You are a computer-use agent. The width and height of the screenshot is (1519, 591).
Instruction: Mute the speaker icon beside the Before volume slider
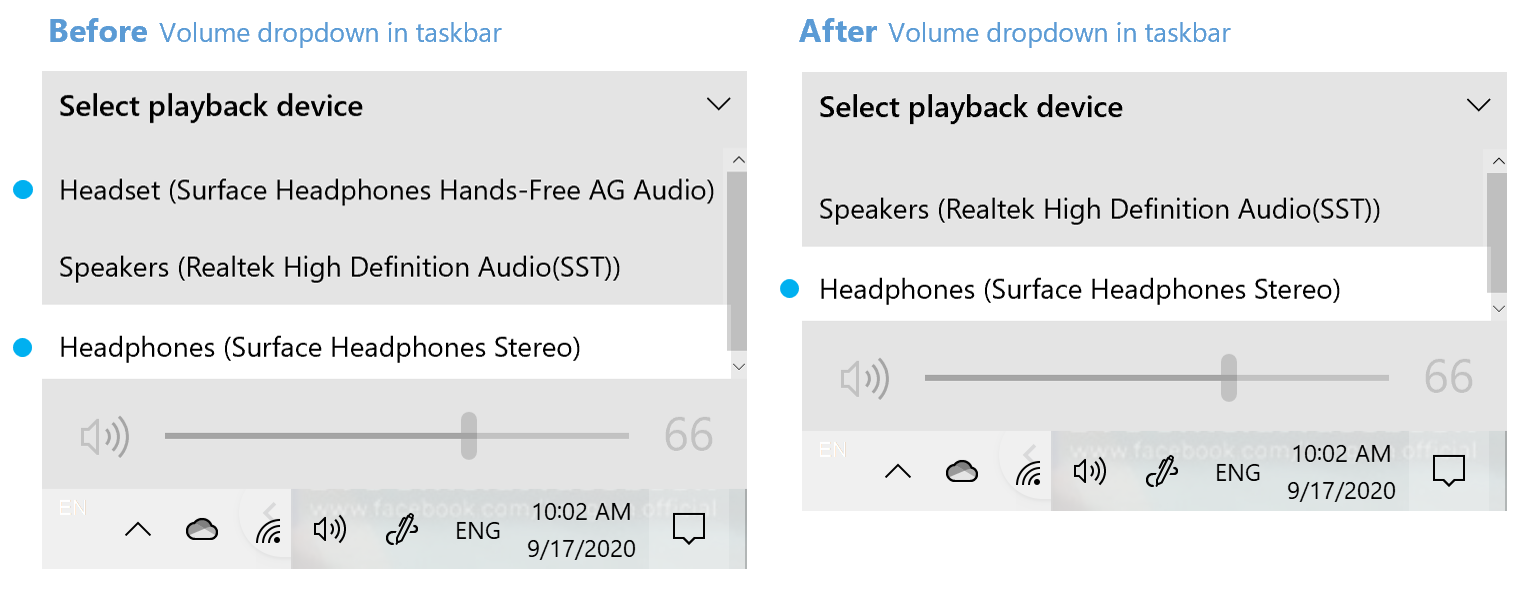105,437
